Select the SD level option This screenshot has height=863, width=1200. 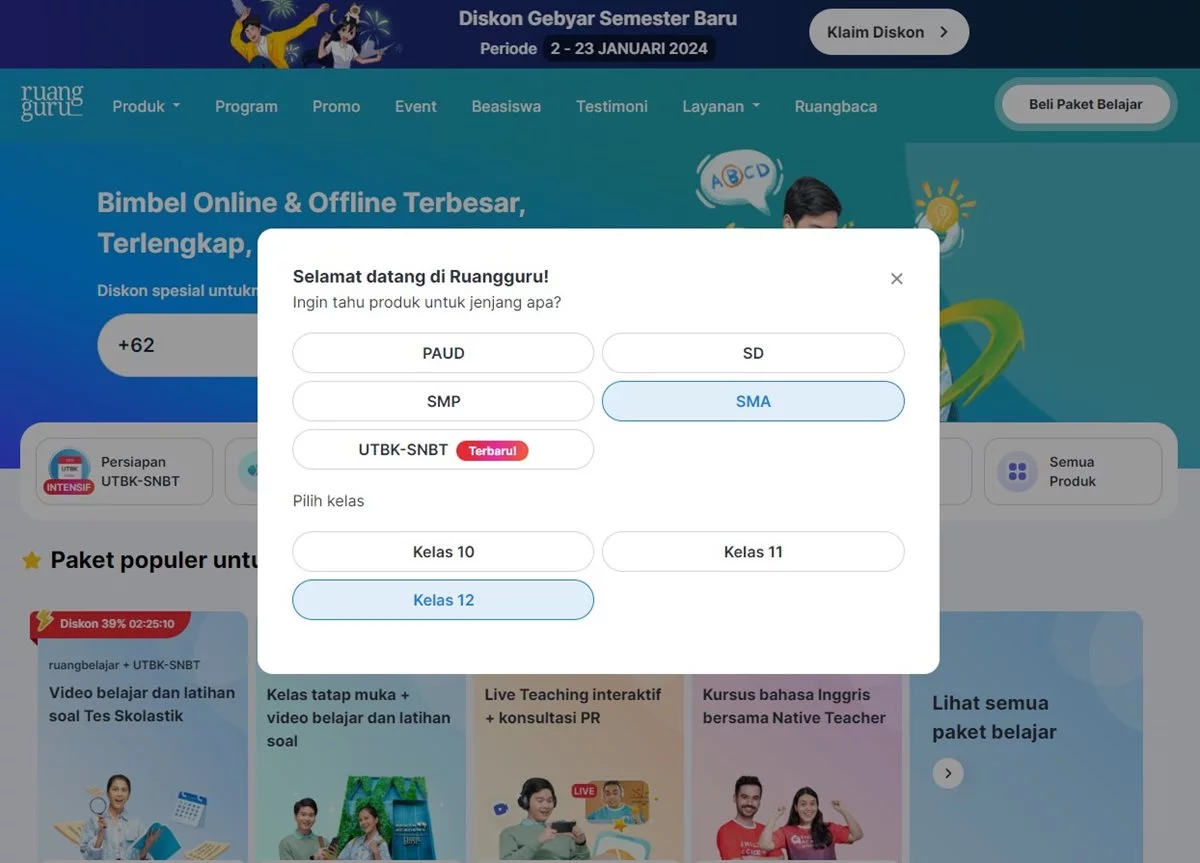click(x=753, y=353)
